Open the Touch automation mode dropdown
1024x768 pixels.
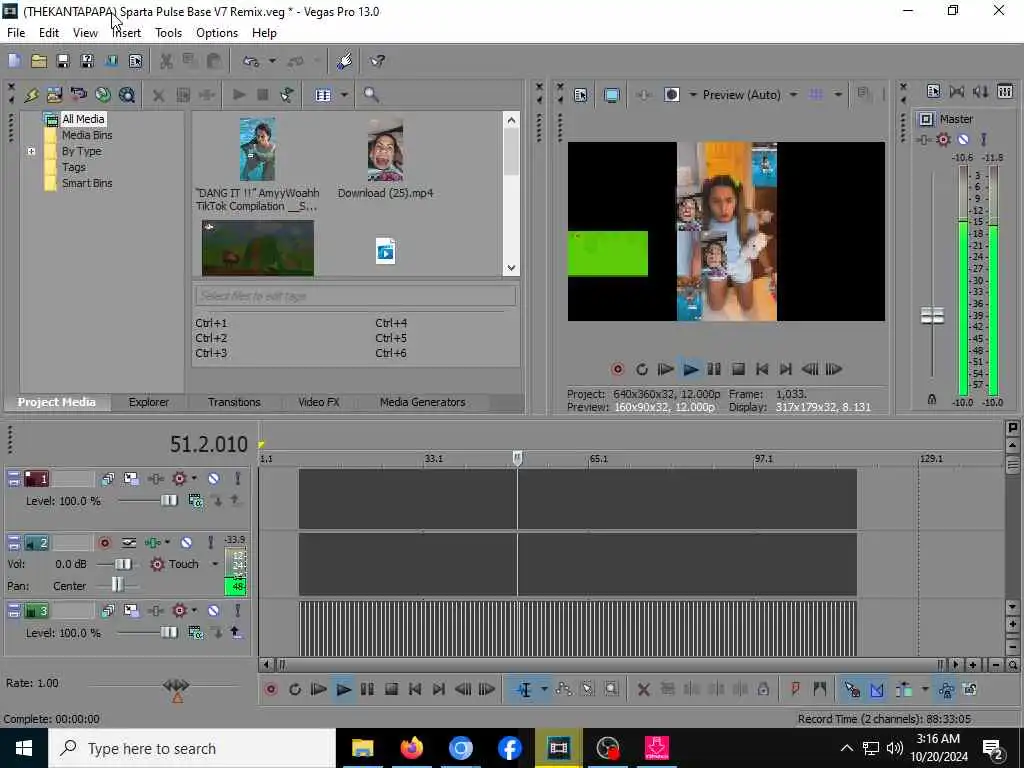click(x=215, y=564)
